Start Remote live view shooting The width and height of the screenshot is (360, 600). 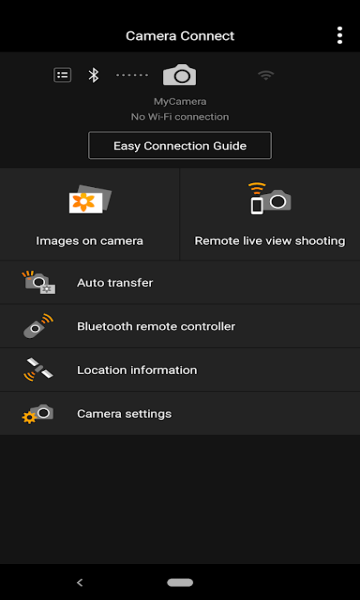(x=270, y=214)
